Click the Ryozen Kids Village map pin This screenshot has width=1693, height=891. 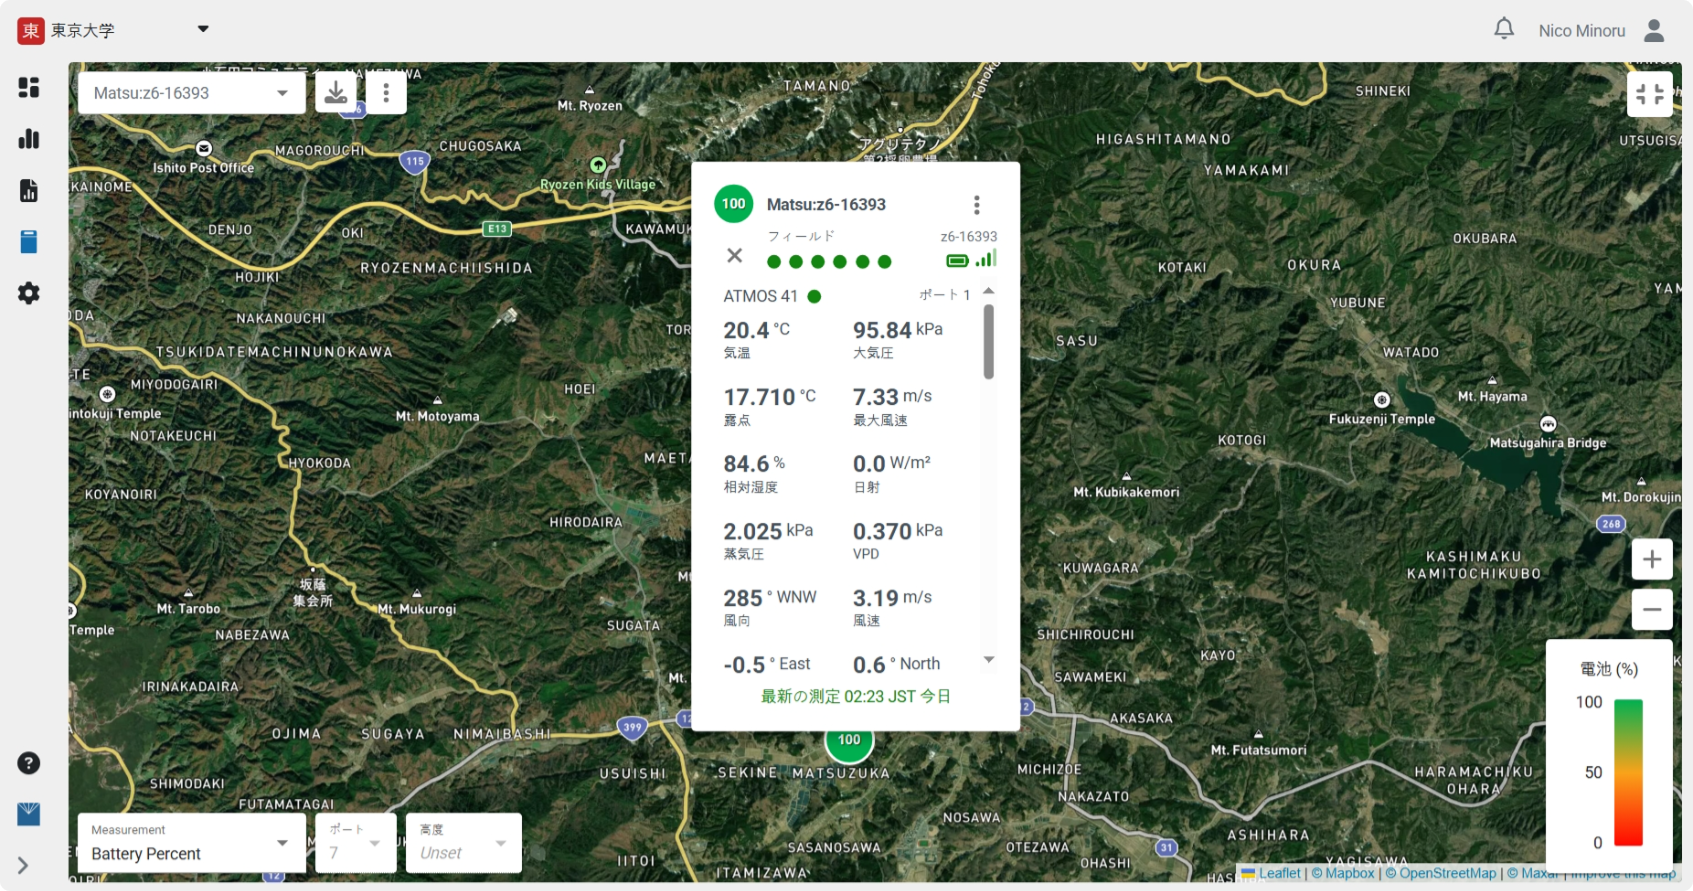pyautogui.click(x=598, y=165)
